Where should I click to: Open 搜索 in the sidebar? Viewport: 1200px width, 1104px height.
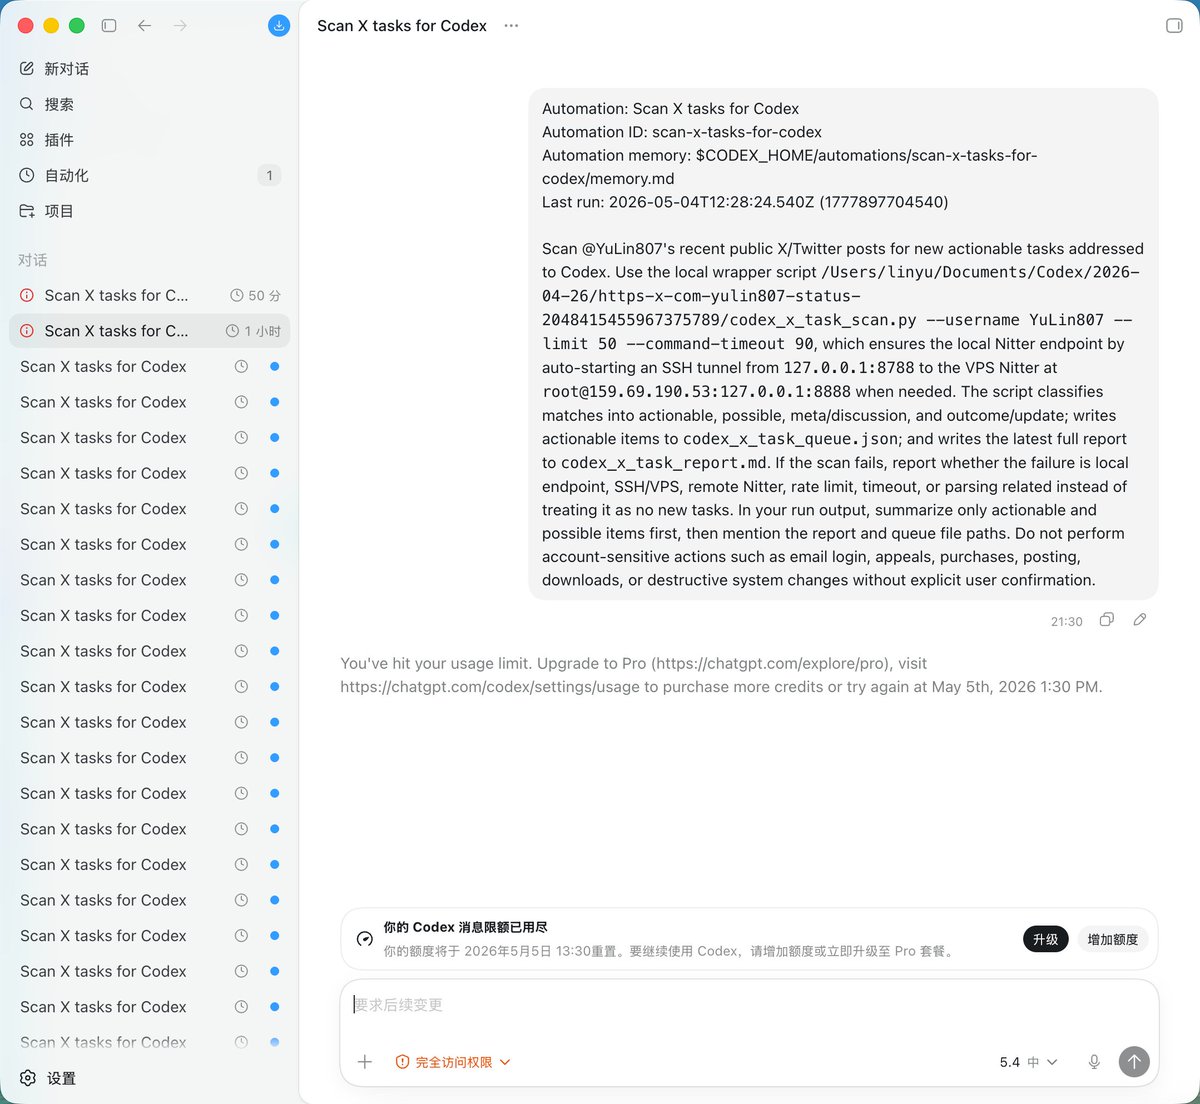pos(150,104)
